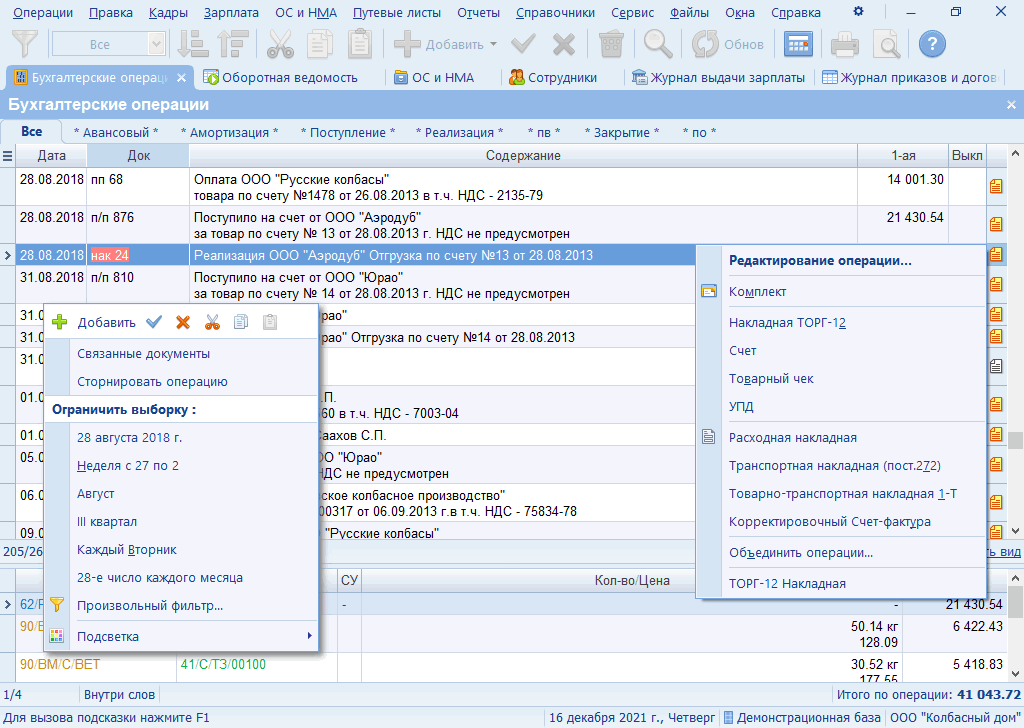The height and width of the screenshot is (728, 1024).
Task: Click the Содержание column header
Action: [523, 155]
